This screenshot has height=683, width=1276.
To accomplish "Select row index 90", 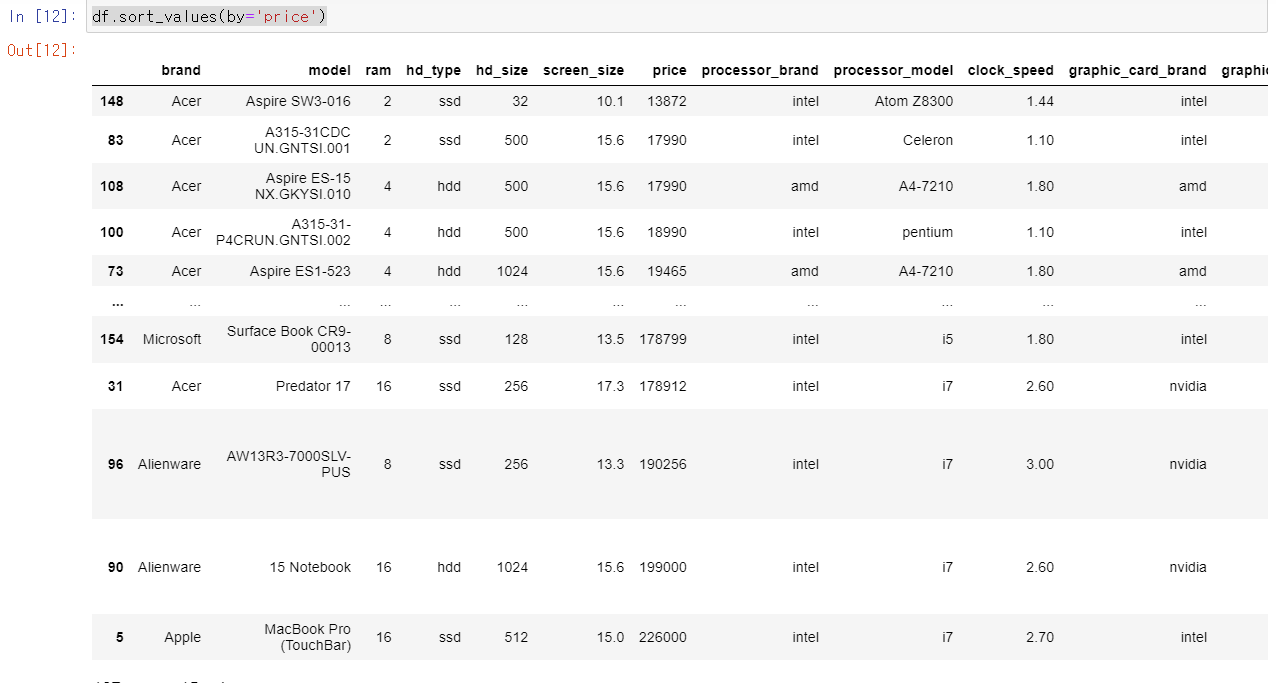I will pyautogui.click(x=116, y=567).
